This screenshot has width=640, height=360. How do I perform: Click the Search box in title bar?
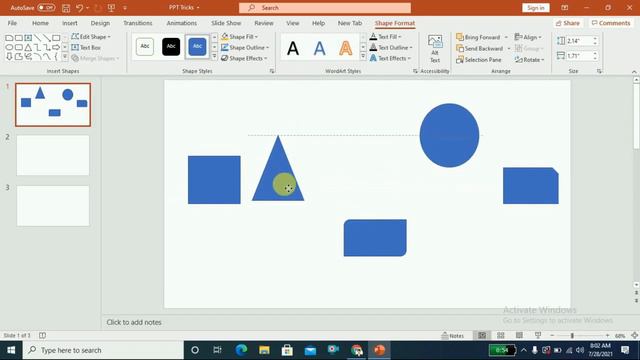(x=325, y=8)
